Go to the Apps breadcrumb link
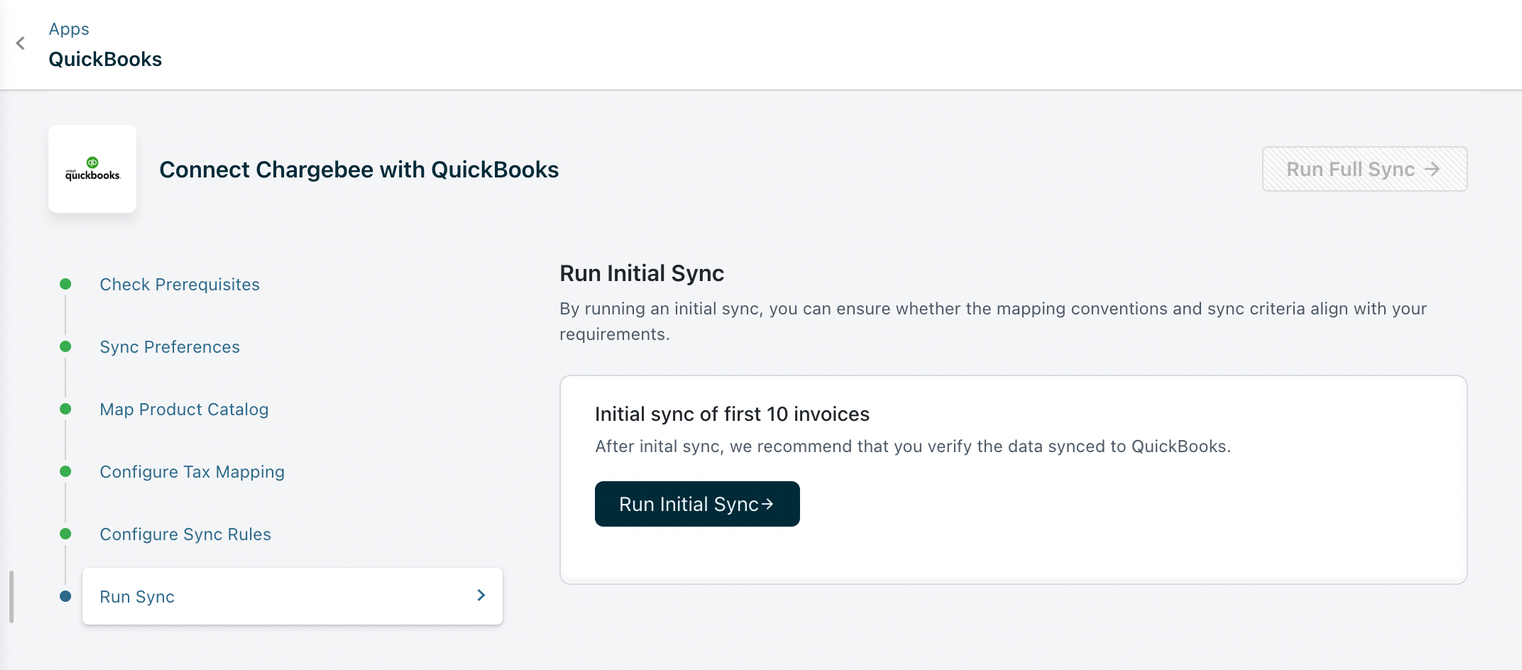The image size is (1522, 670). click(69, 29)
